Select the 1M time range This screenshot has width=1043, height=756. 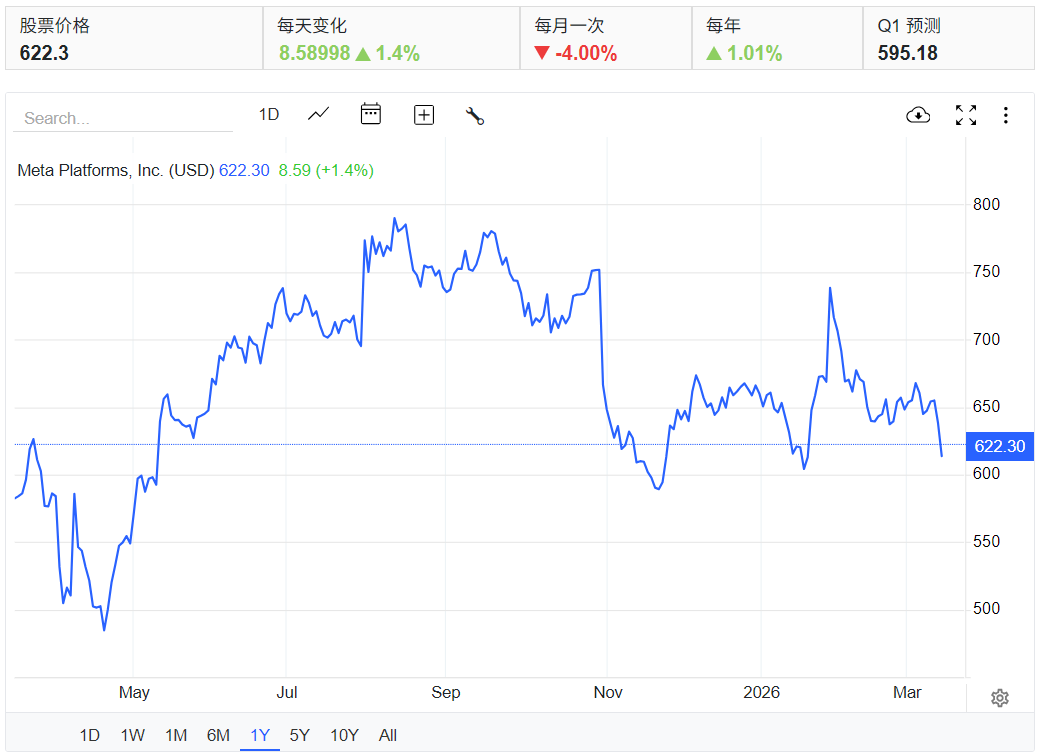click(176, 735)
